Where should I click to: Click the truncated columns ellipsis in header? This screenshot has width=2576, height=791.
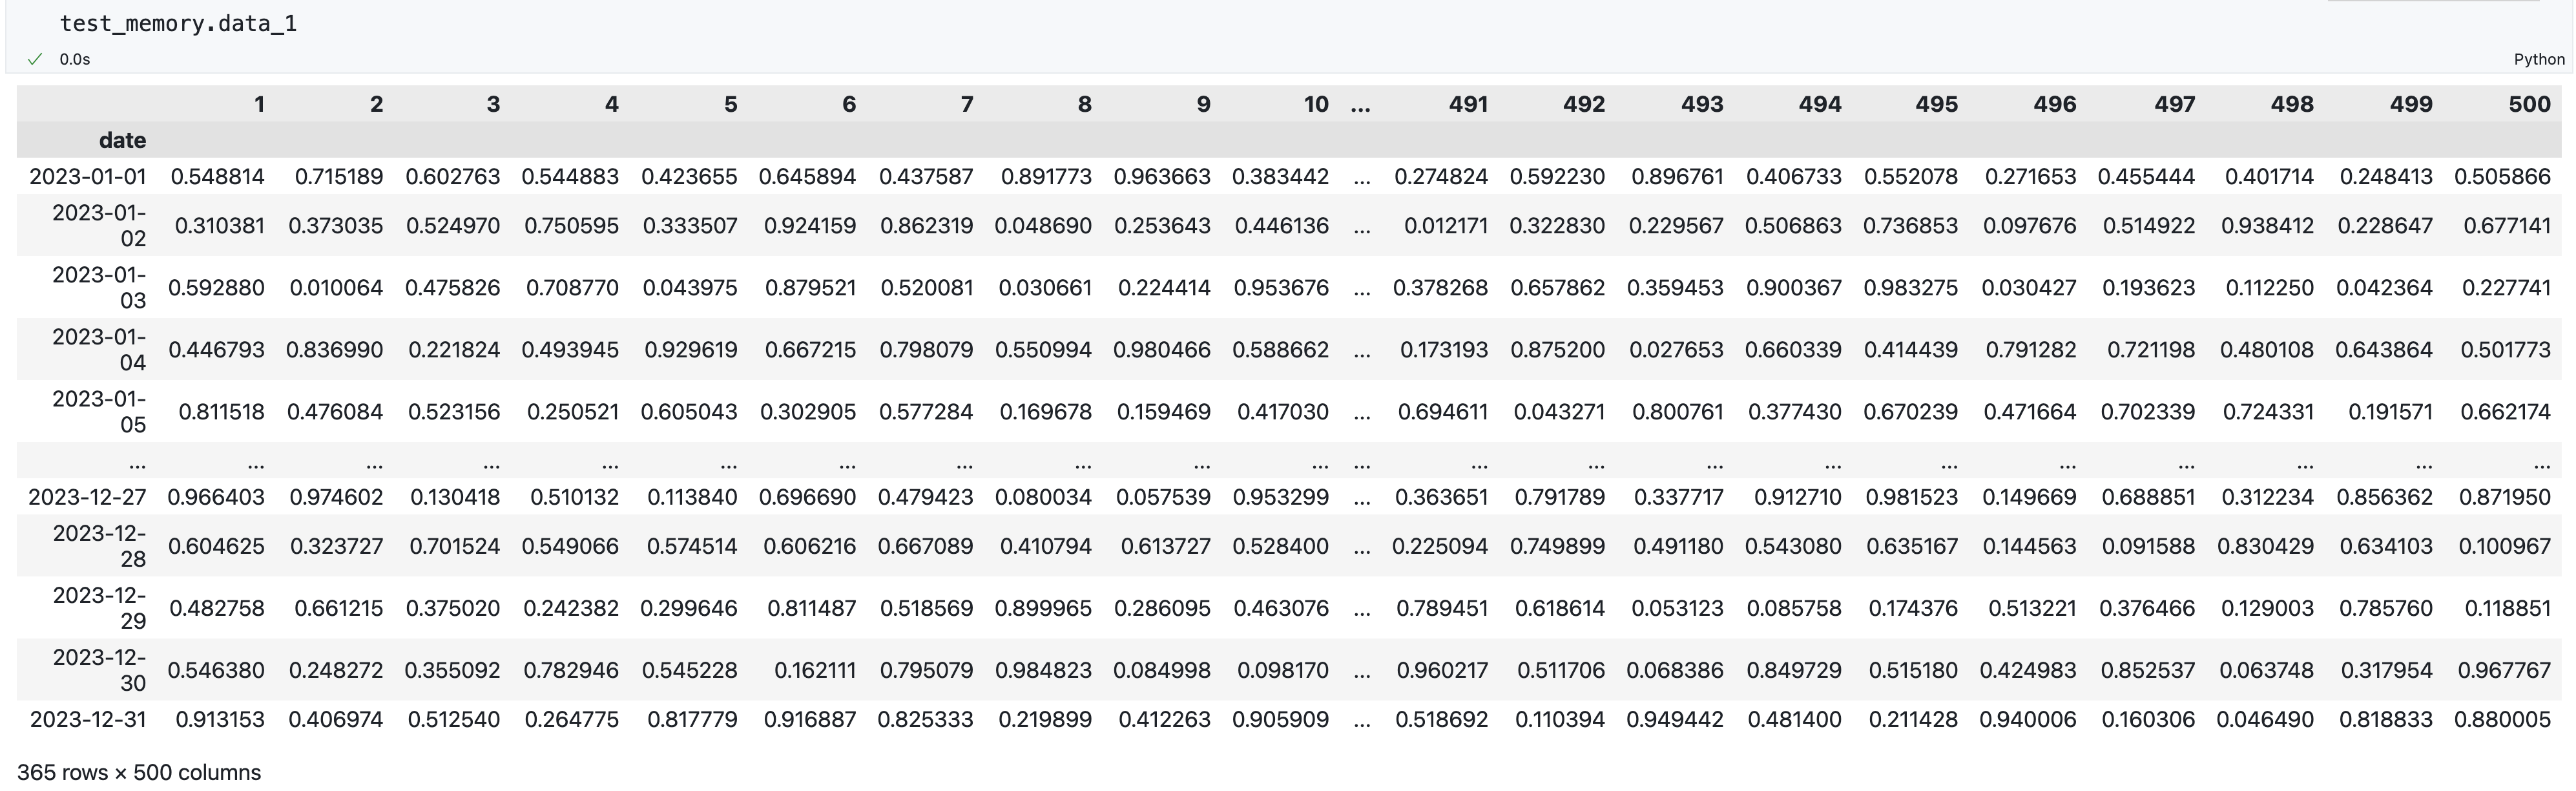click(x=1360, y=104)
